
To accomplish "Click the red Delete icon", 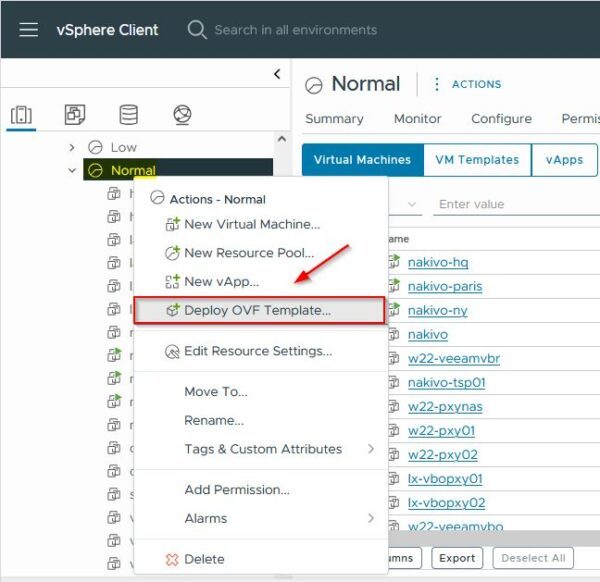I will (x=172, y=559).
